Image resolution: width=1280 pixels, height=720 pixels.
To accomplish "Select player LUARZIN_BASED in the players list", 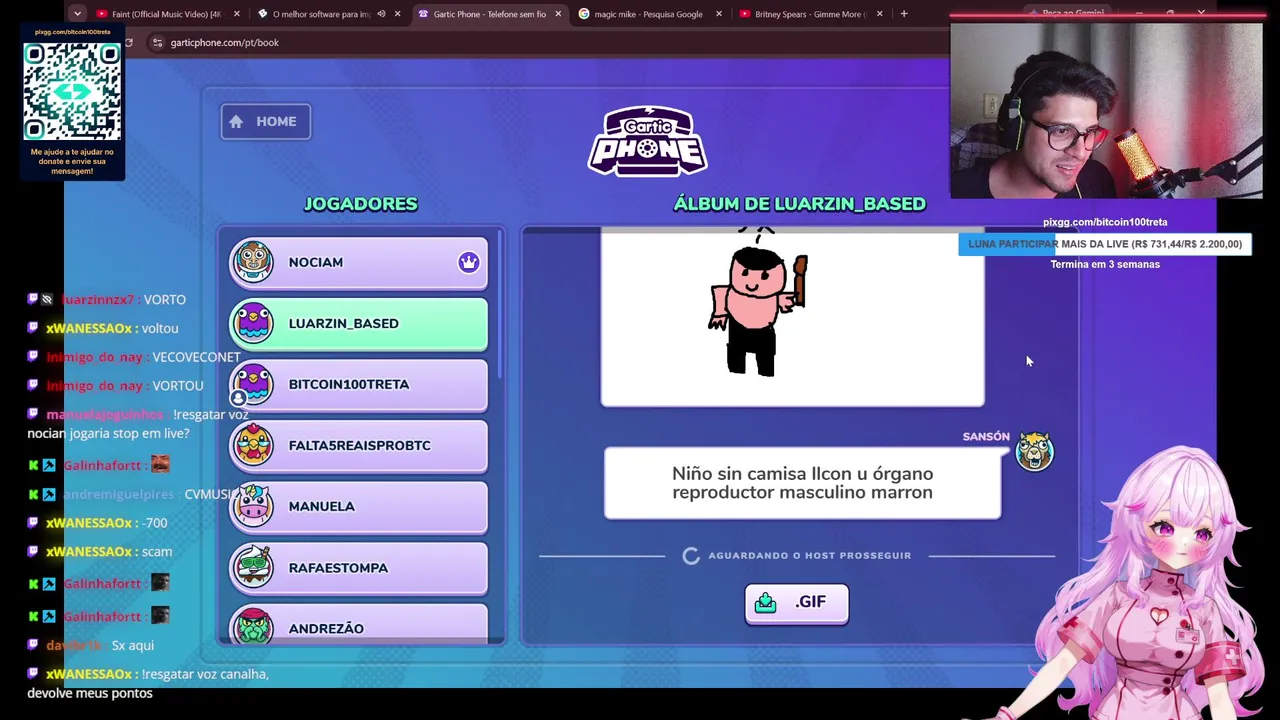I will pyautogui.click(x=358, y=323).
